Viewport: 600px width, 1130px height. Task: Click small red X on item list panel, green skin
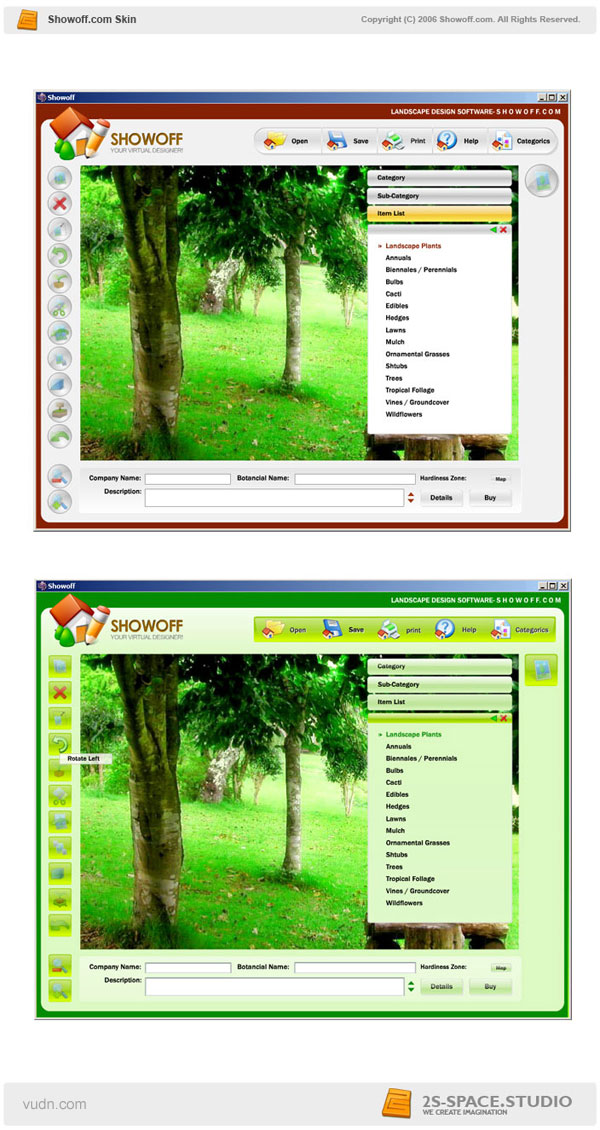(503, 719)
